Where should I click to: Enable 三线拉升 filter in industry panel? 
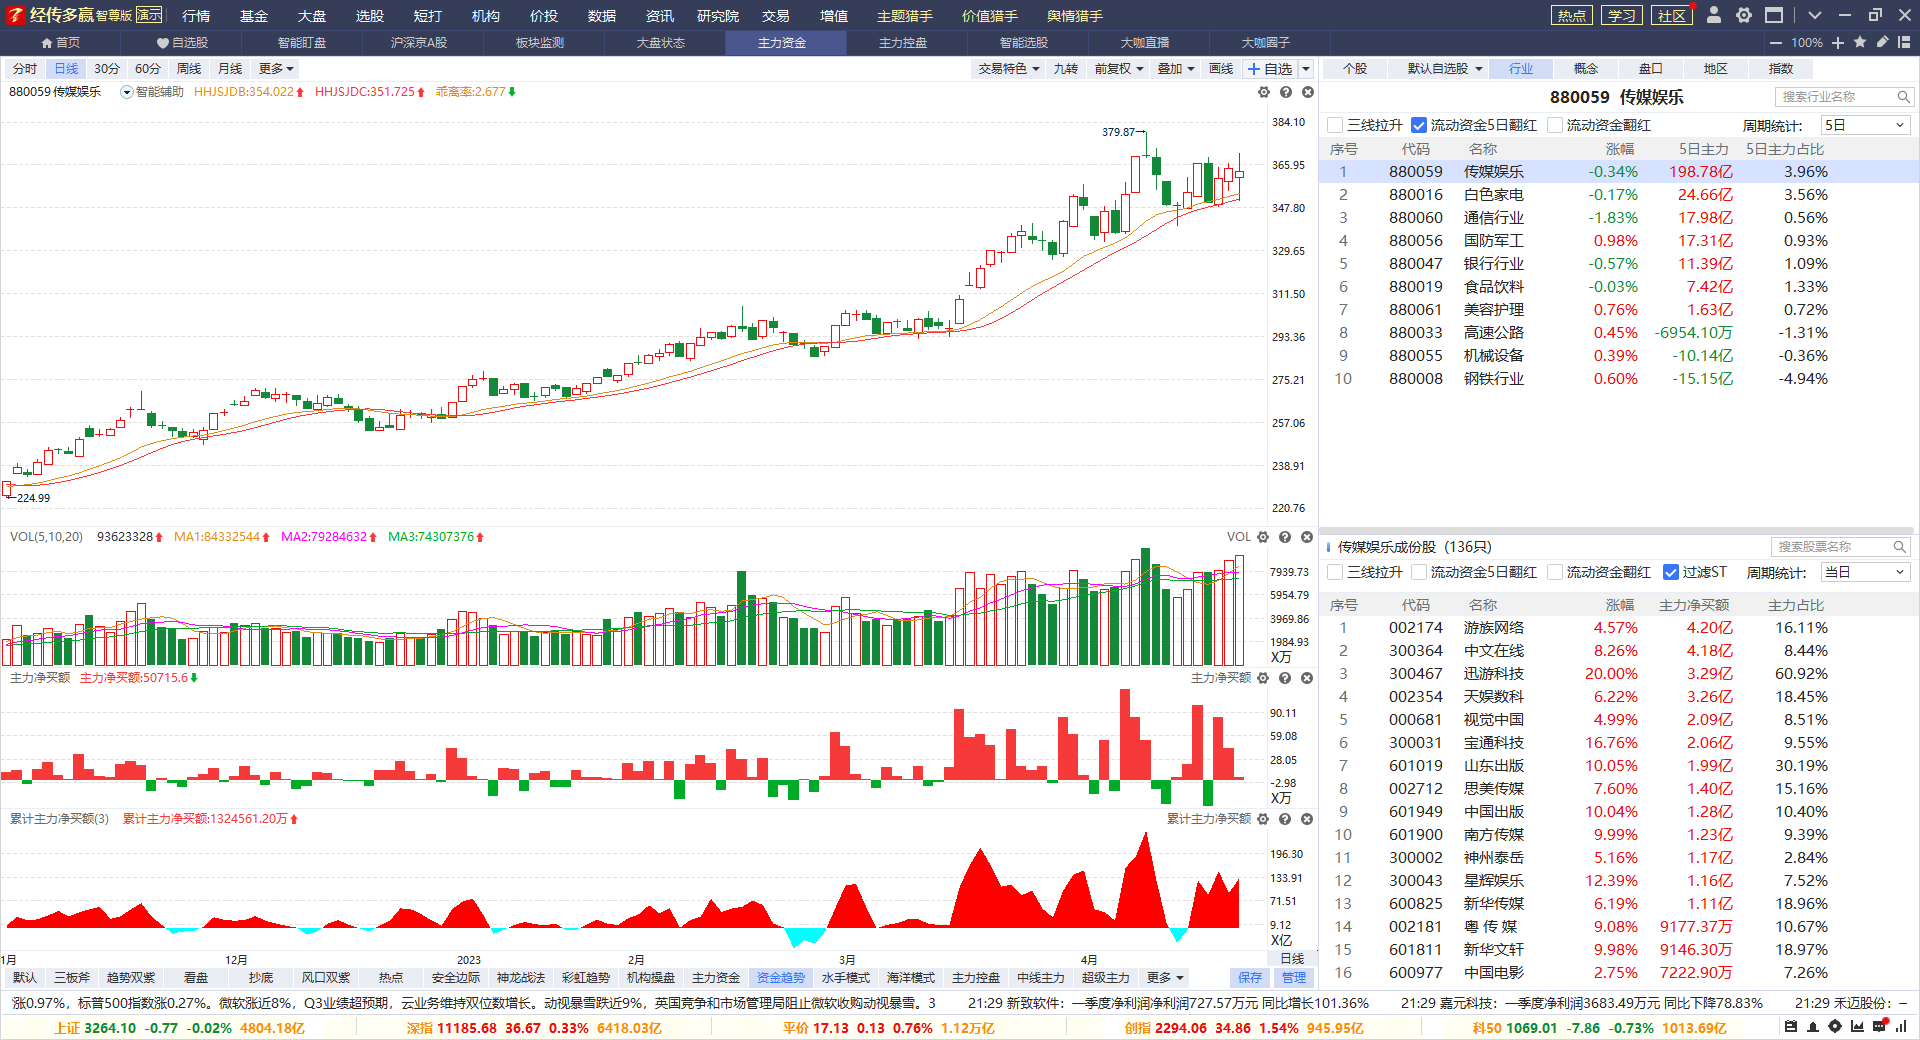1335,125
